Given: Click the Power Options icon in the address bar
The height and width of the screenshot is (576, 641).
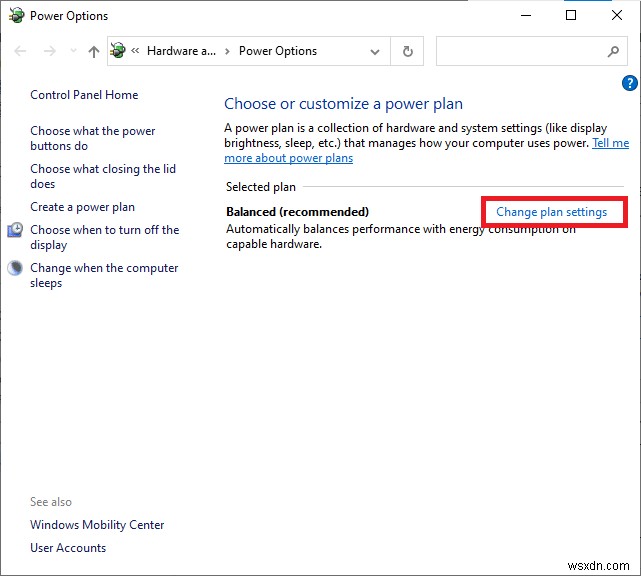Looking at the screenshot, I should 118,51.
